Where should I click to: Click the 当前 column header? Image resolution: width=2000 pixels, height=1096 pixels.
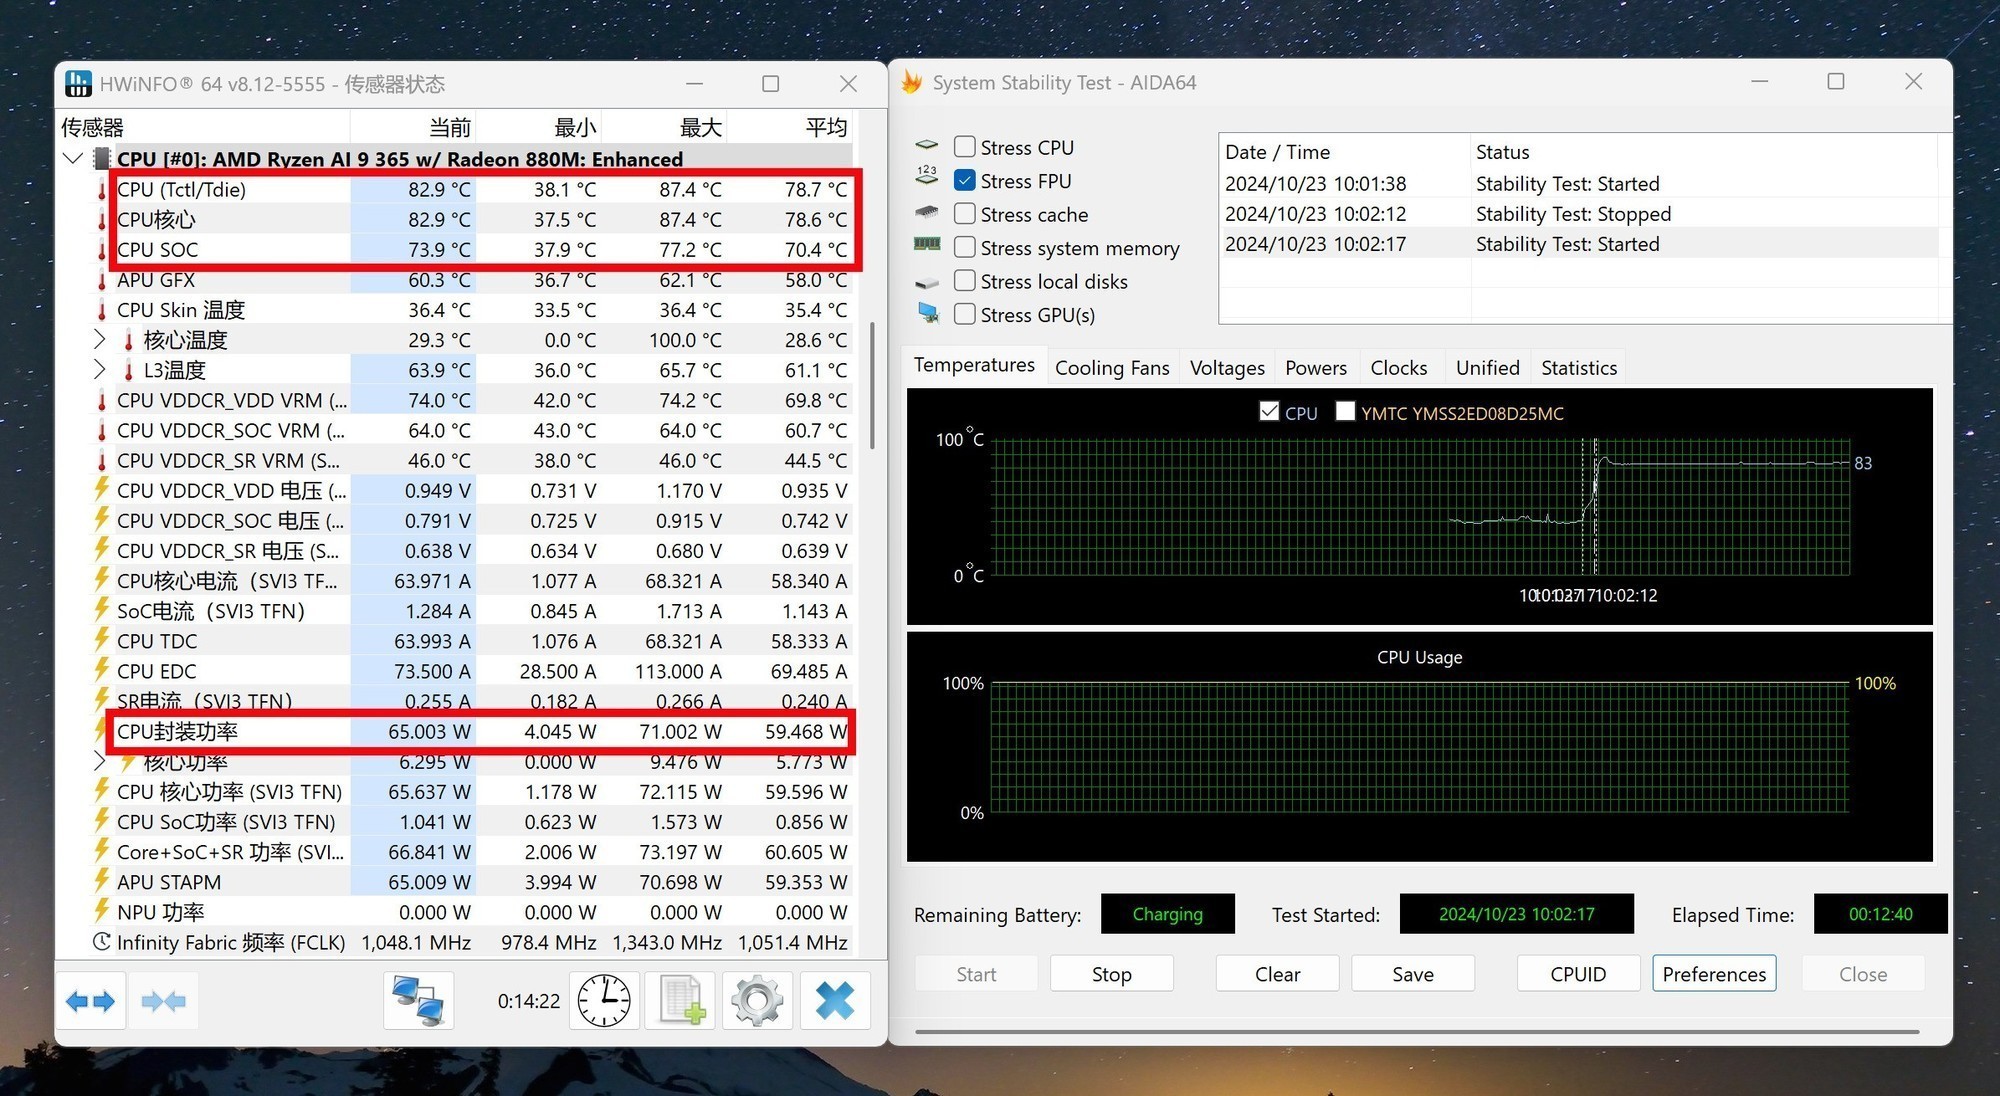412,127
